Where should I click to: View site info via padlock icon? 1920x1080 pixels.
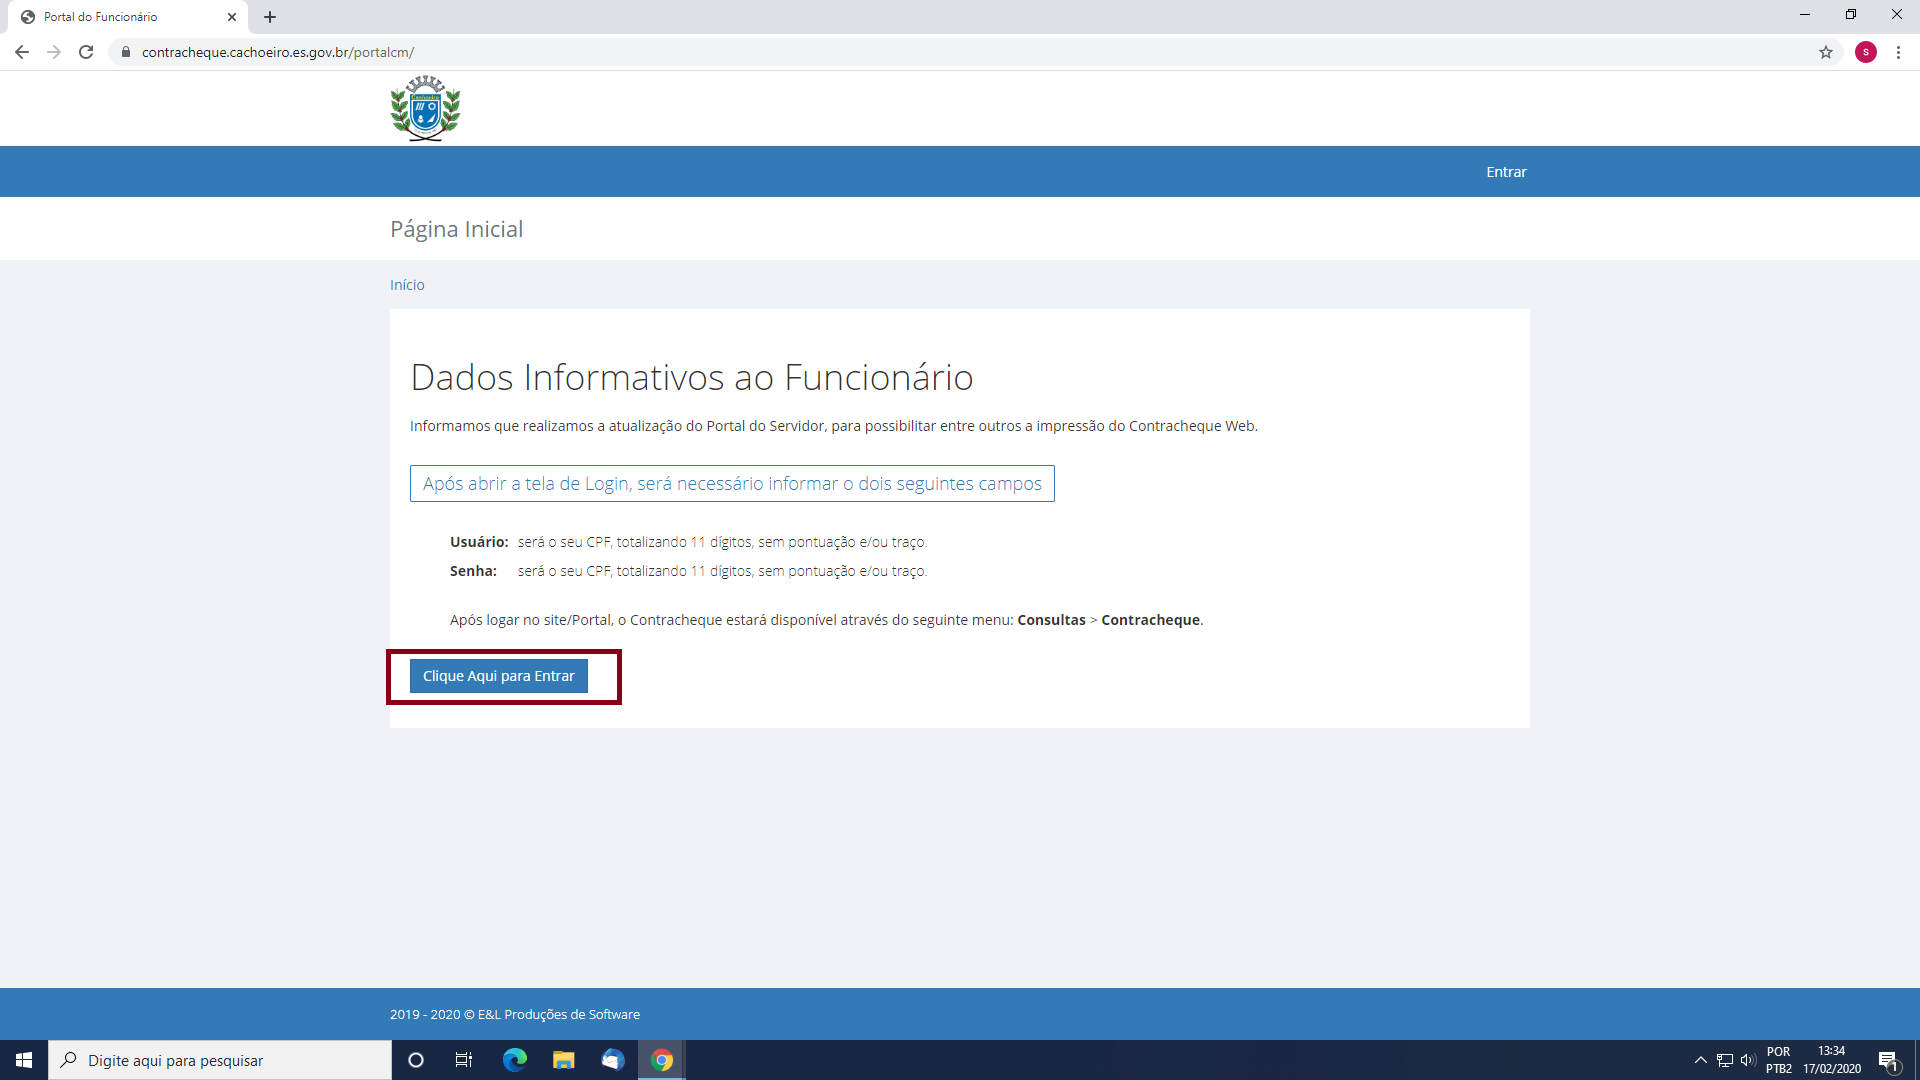point(126,52)
